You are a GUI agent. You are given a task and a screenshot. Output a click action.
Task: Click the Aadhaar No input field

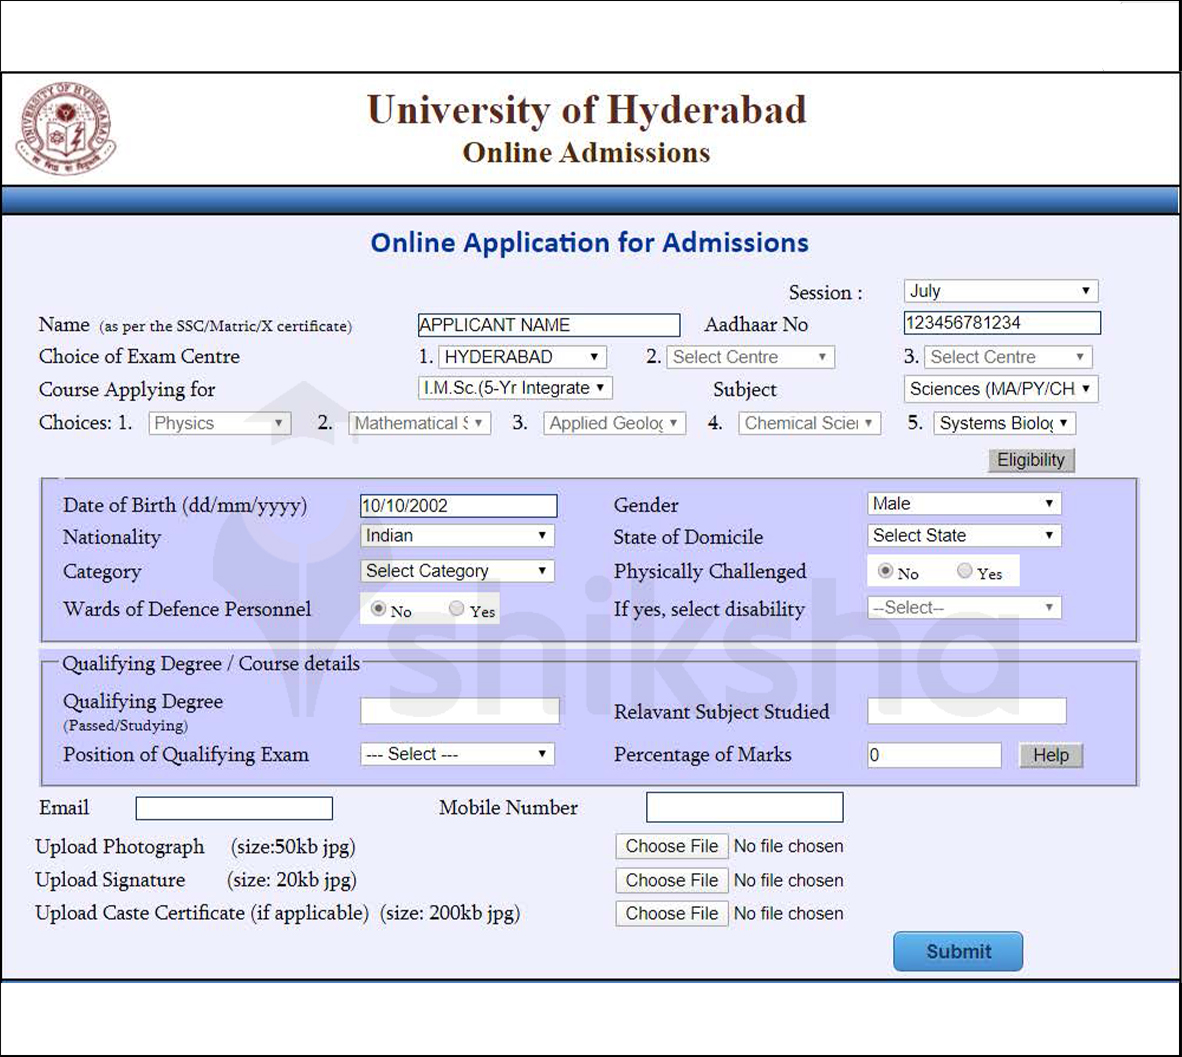[1001, 323]
